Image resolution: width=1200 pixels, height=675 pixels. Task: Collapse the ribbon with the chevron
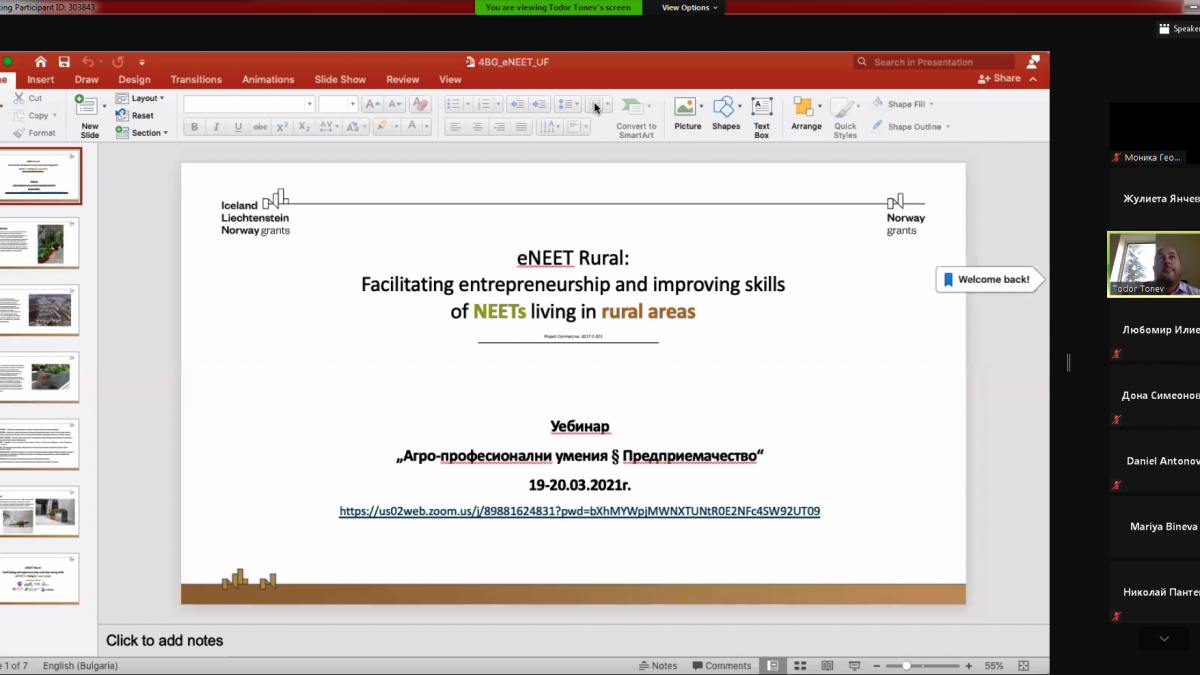tap(1033, 79)
